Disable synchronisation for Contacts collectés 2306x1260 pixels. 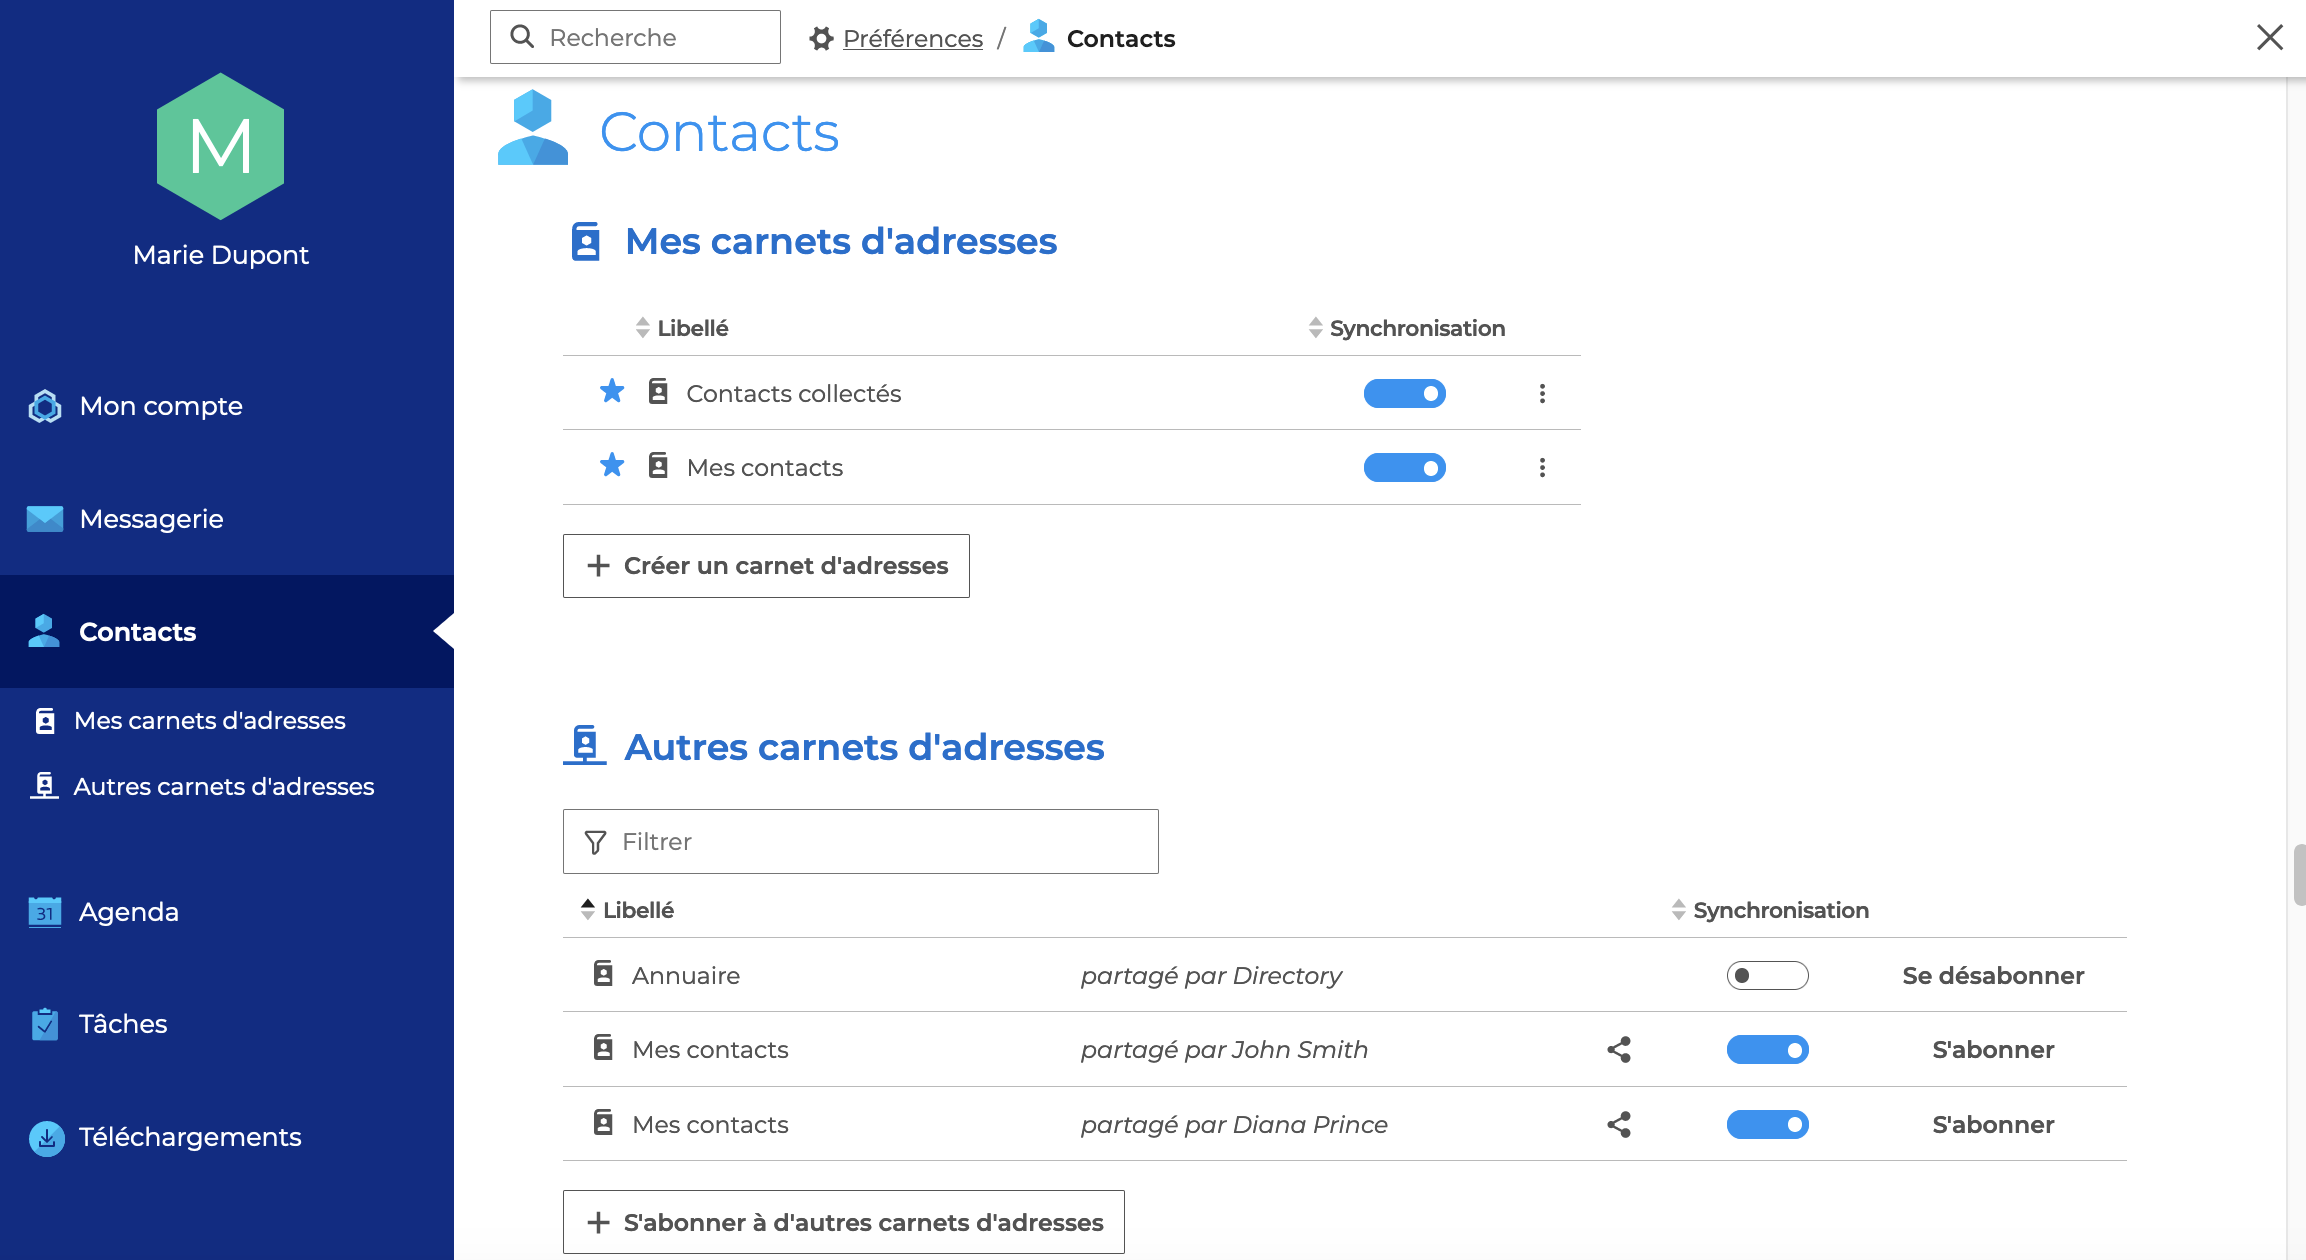[x=1404, y=393]
